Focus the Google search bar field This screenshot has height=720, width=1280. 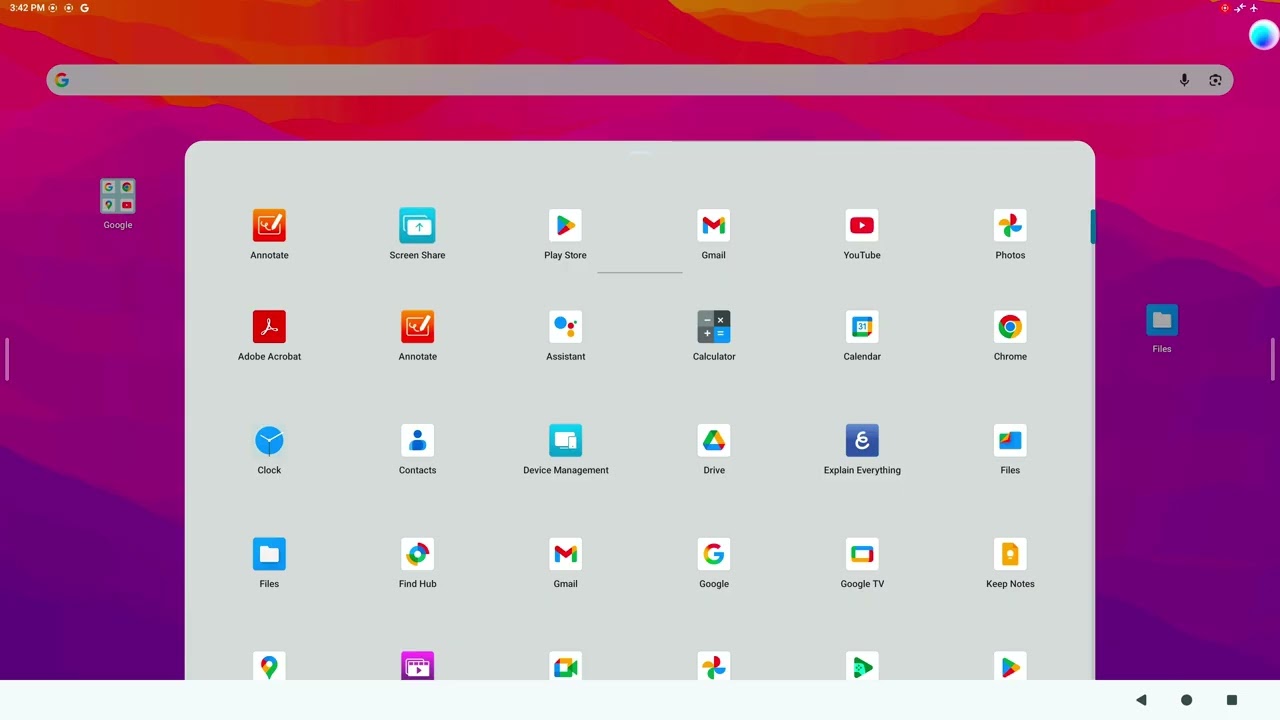pyautogui.click(x=640, y=80)
